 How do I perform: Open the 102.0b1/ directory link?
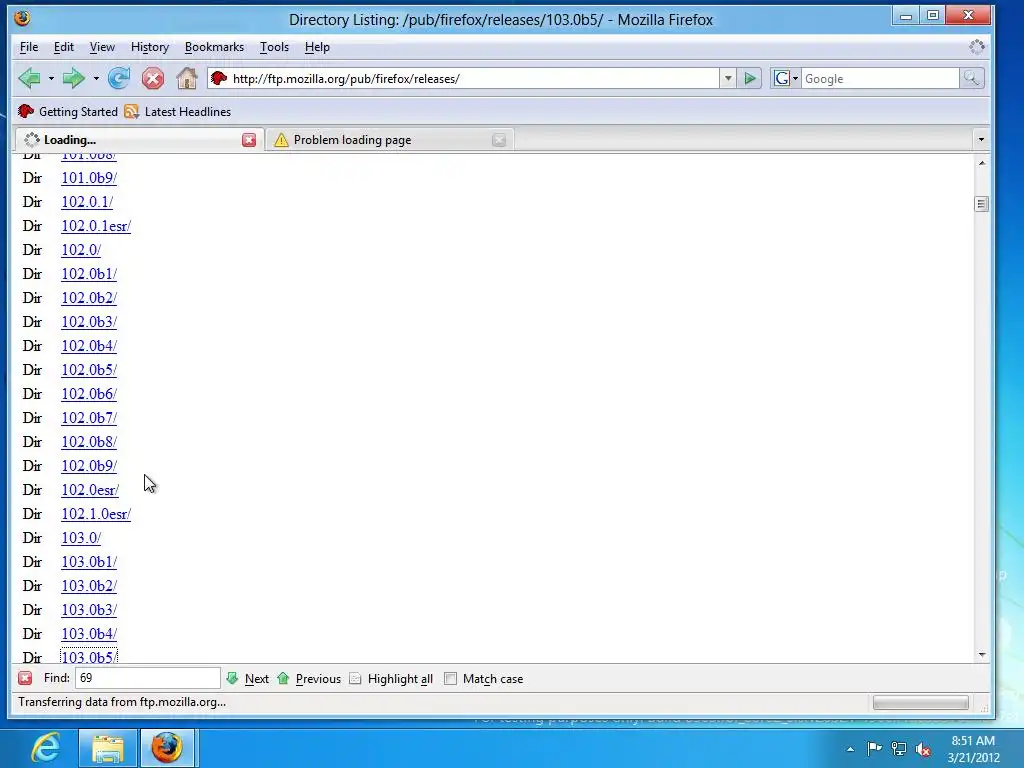89,274
